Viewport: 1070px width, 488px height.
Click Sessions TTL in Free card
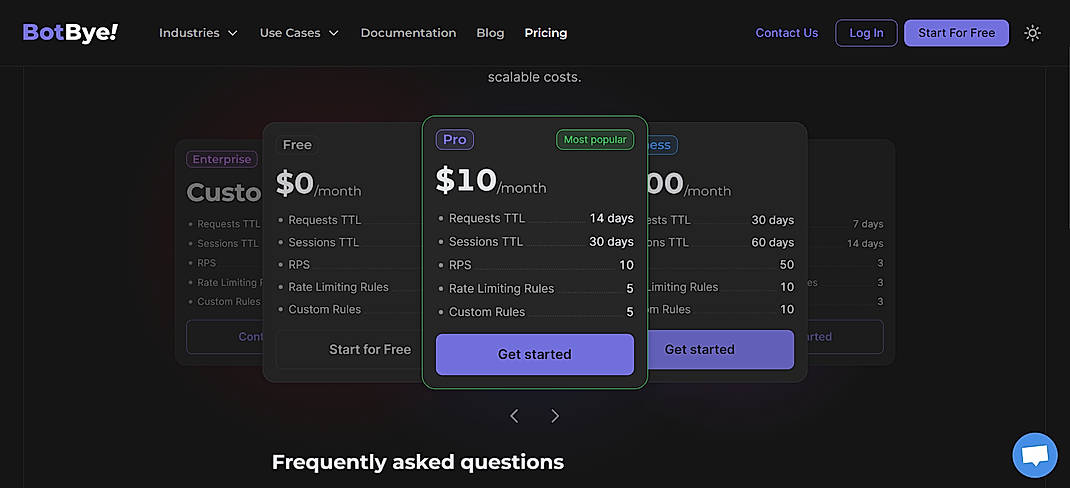[x=323, y=242]
